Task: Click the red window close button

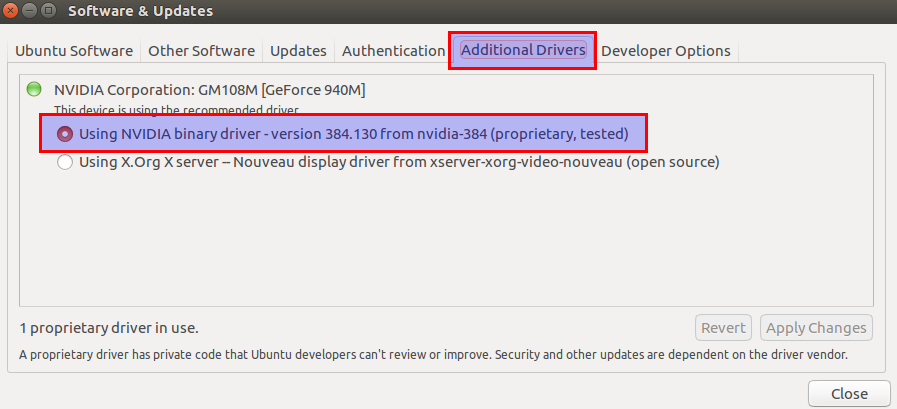Action: pos(10,10)
